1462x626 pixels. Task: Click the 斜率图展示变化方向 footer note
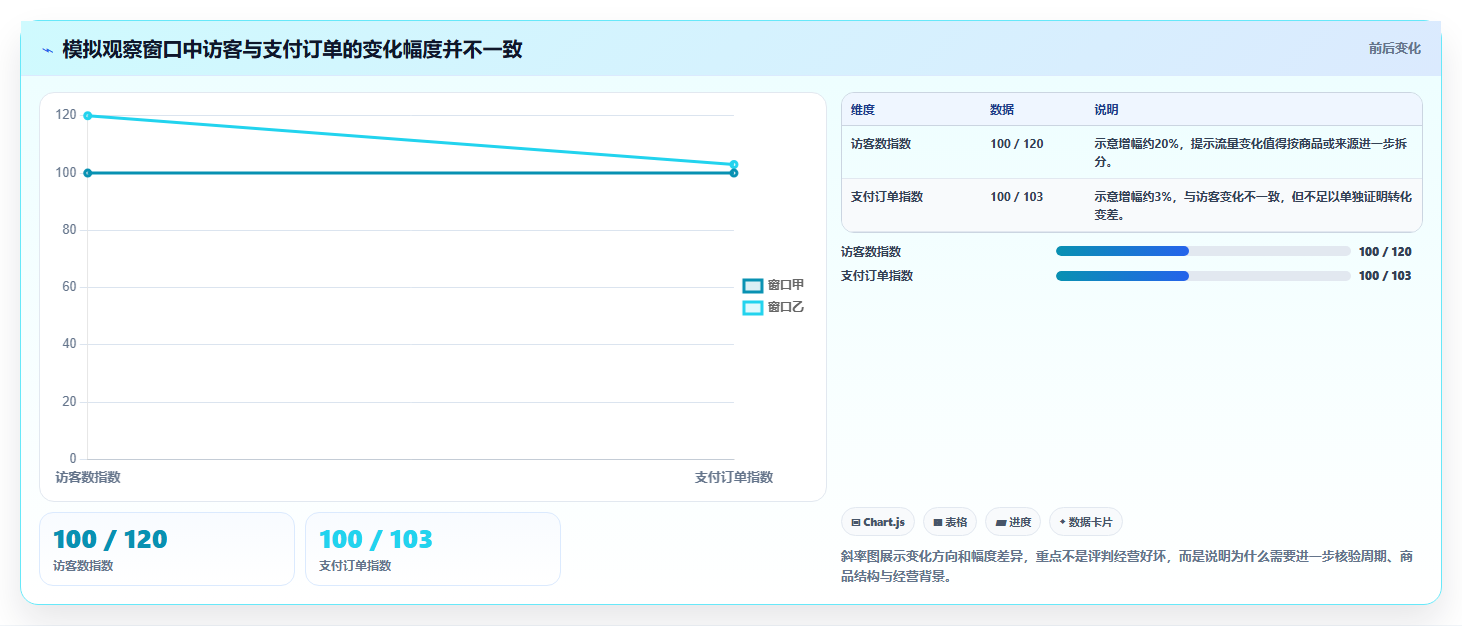[x=1127, y=566]
